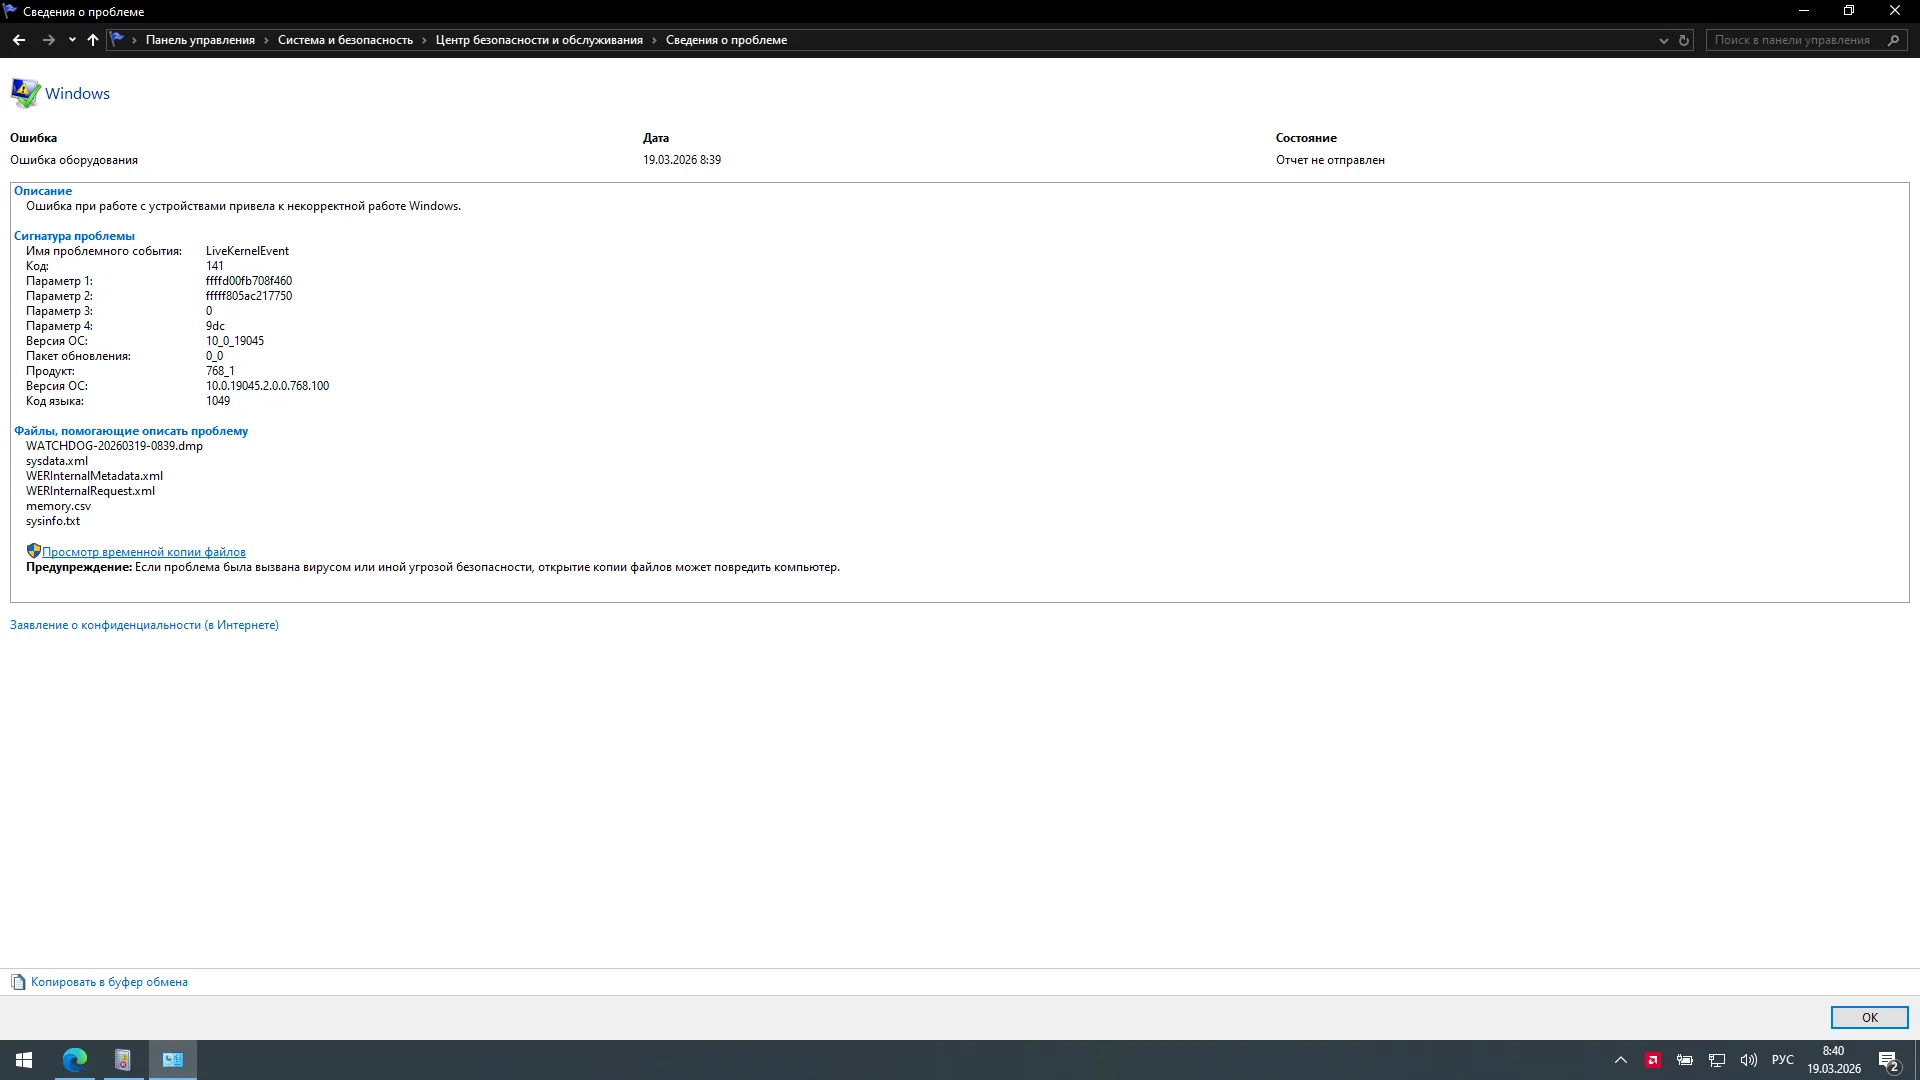Screen dimensions: 1920x1080
Task: Click the search magnifier icon
Action: [x=1893, y=40]
